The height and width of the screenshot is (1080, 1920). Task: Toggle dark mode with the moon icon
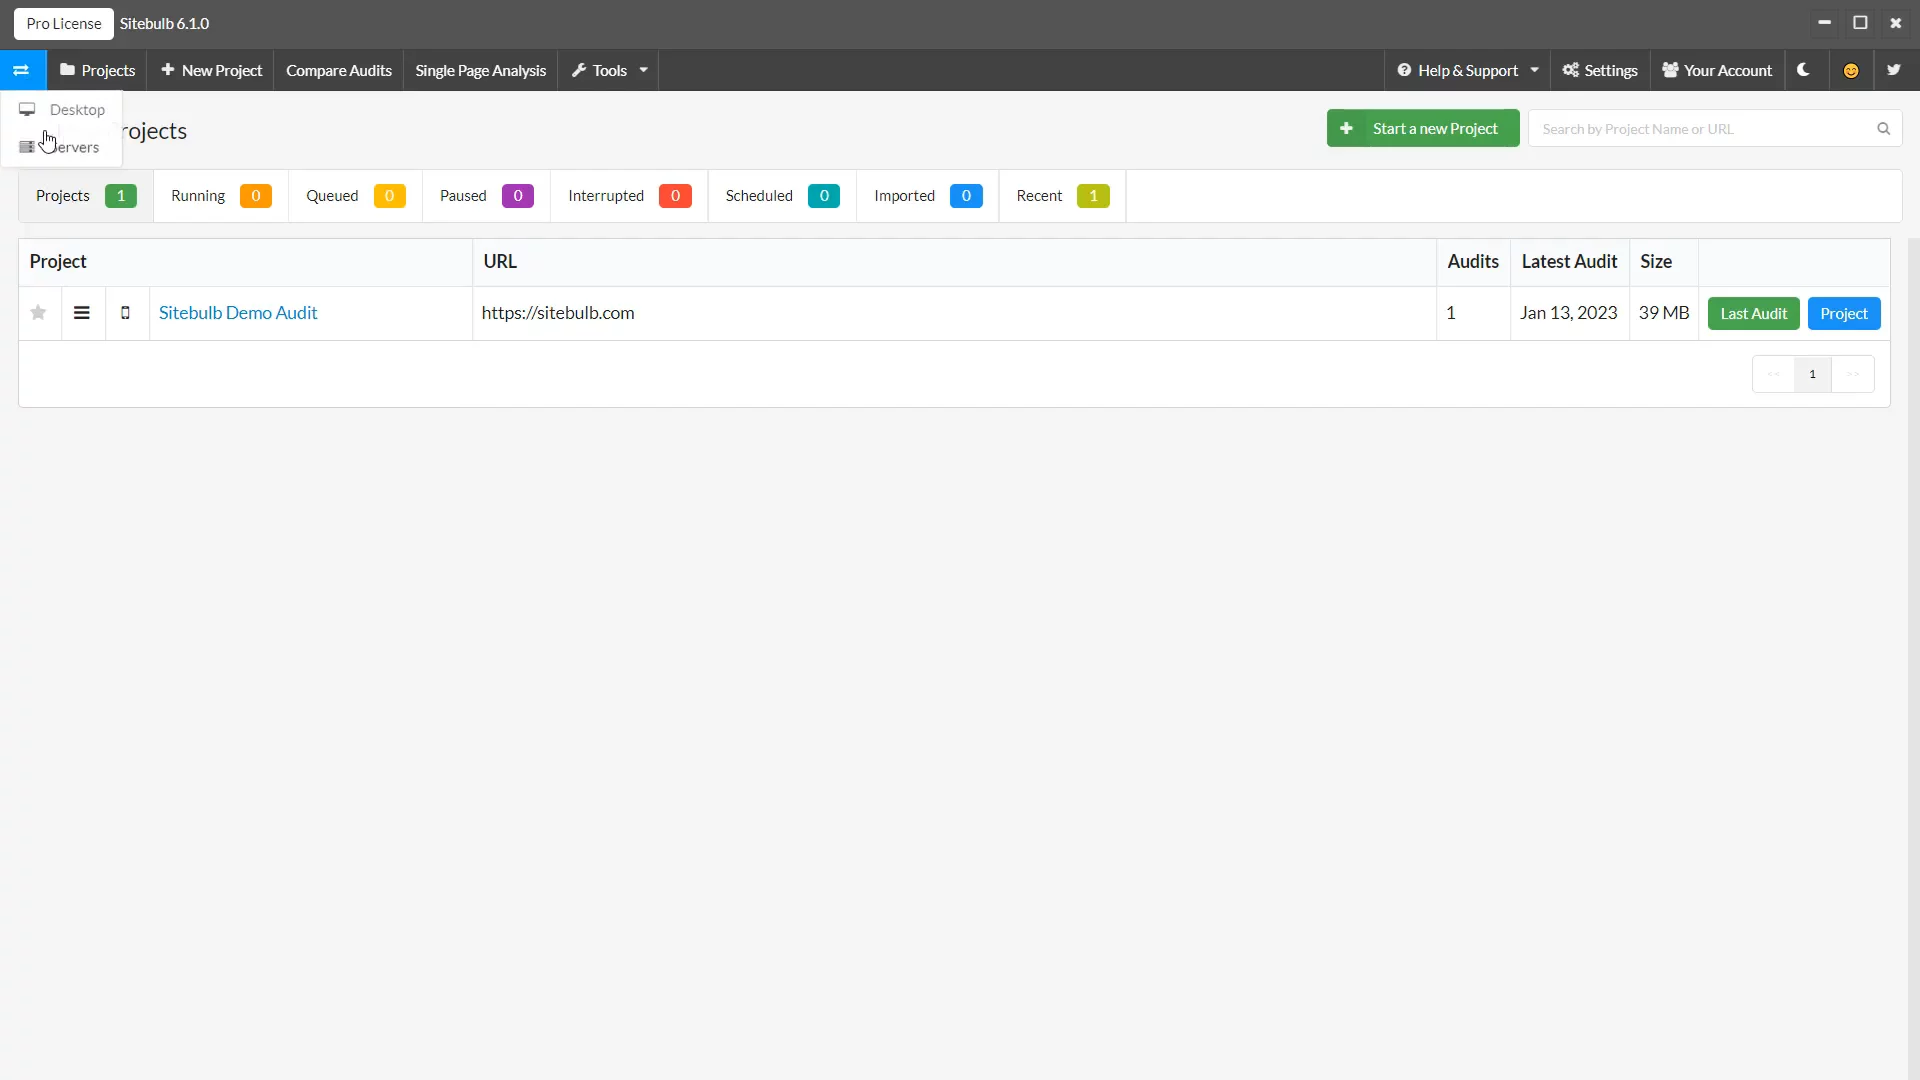click(x=1803, y=70)
